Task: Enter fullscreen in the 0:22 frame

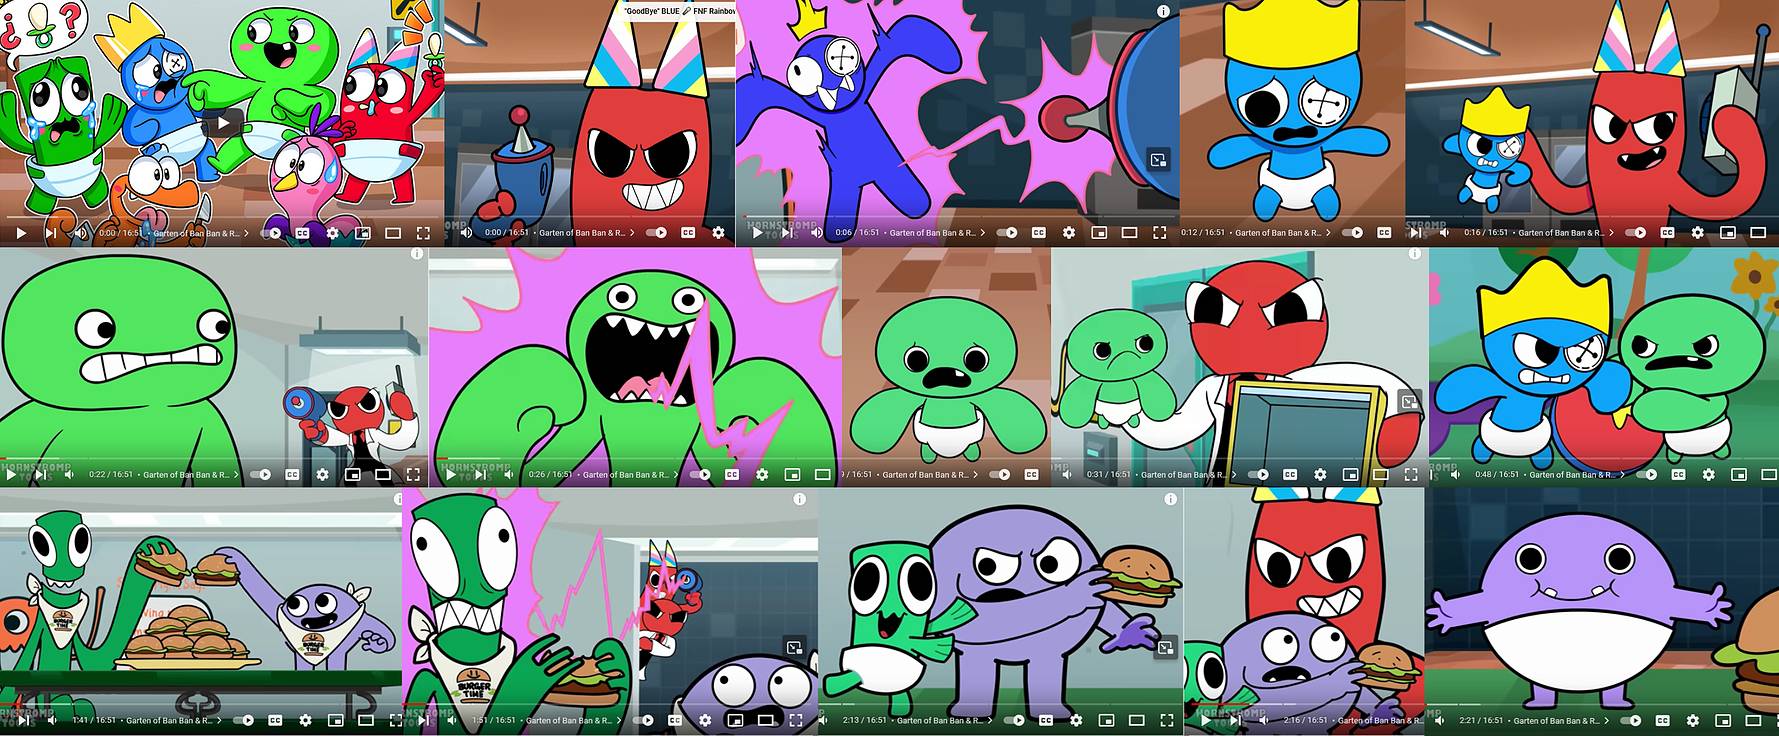Action: click(x=413, y=475)
